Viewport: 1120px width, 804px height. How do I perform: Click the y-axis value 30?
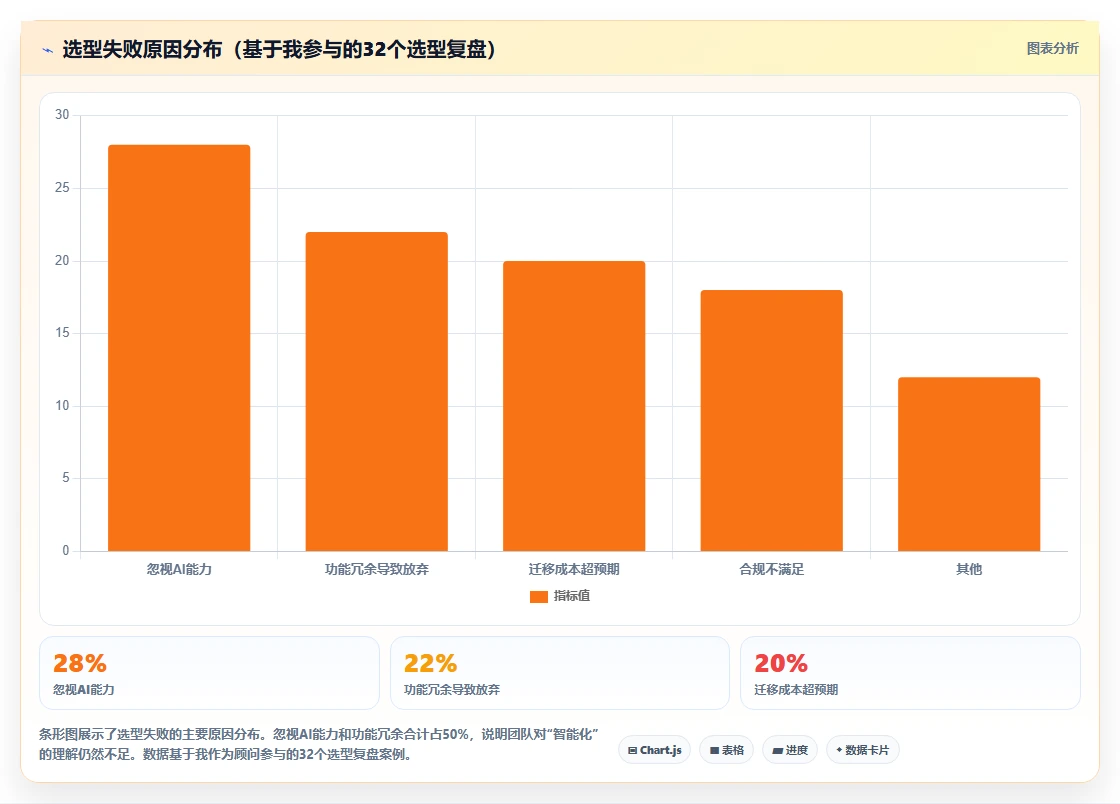tap(62, 115)
